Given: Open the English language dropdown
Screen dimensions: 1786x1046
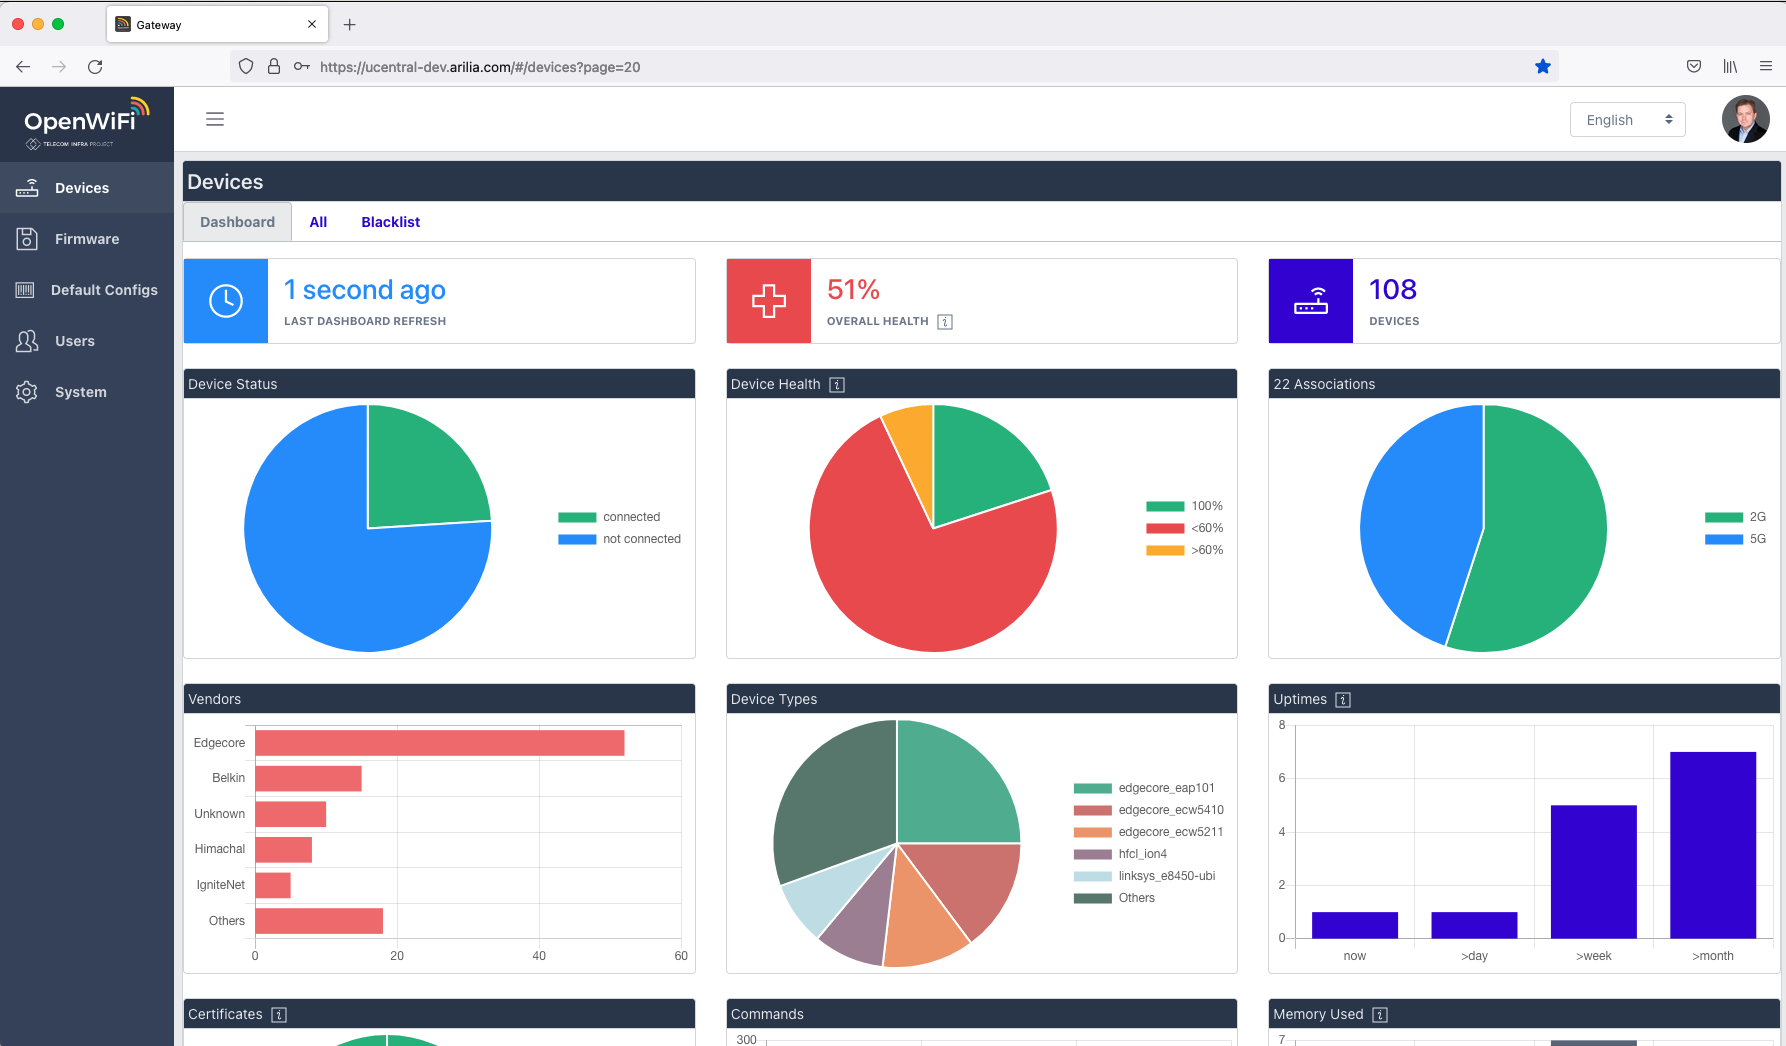Looking at the screenshot, I should (1627, 120).
